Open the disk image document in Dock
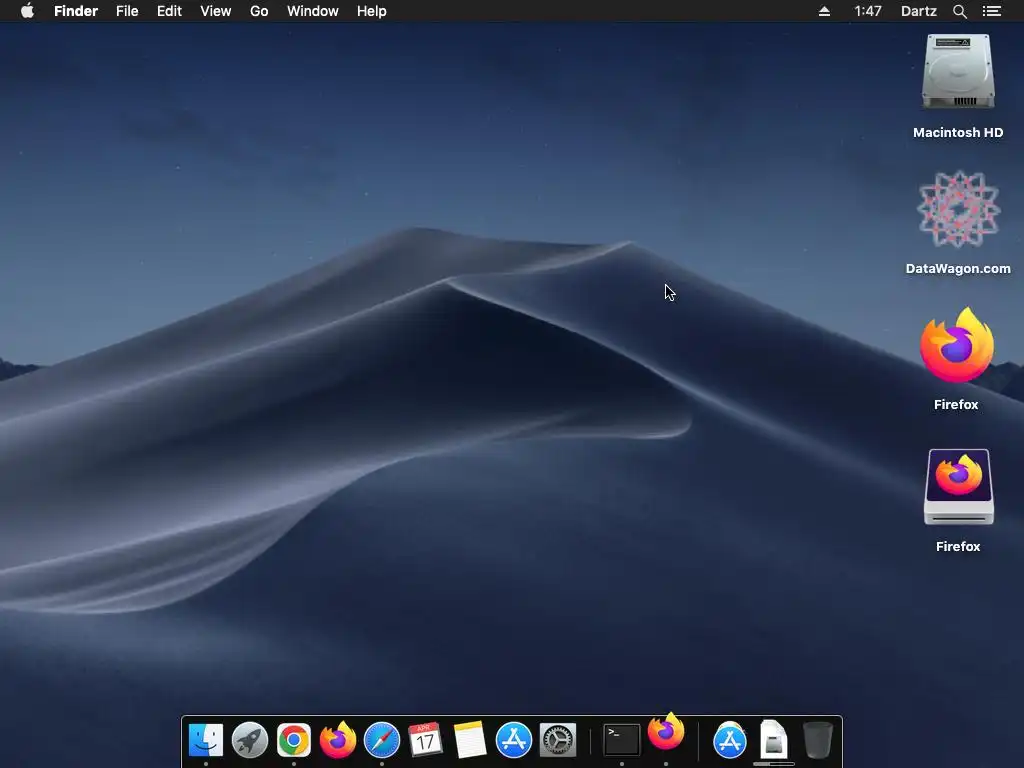The image size is (1024, 768). (773, 740)
